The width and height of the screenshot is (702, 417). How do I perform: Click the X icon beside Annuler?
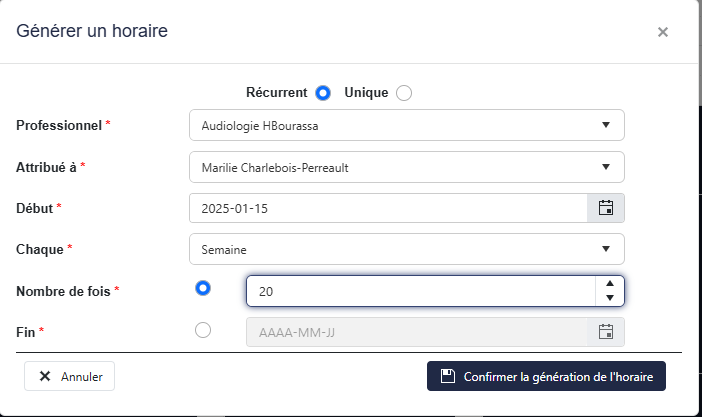pyautogui.click(x=45, y=377)
